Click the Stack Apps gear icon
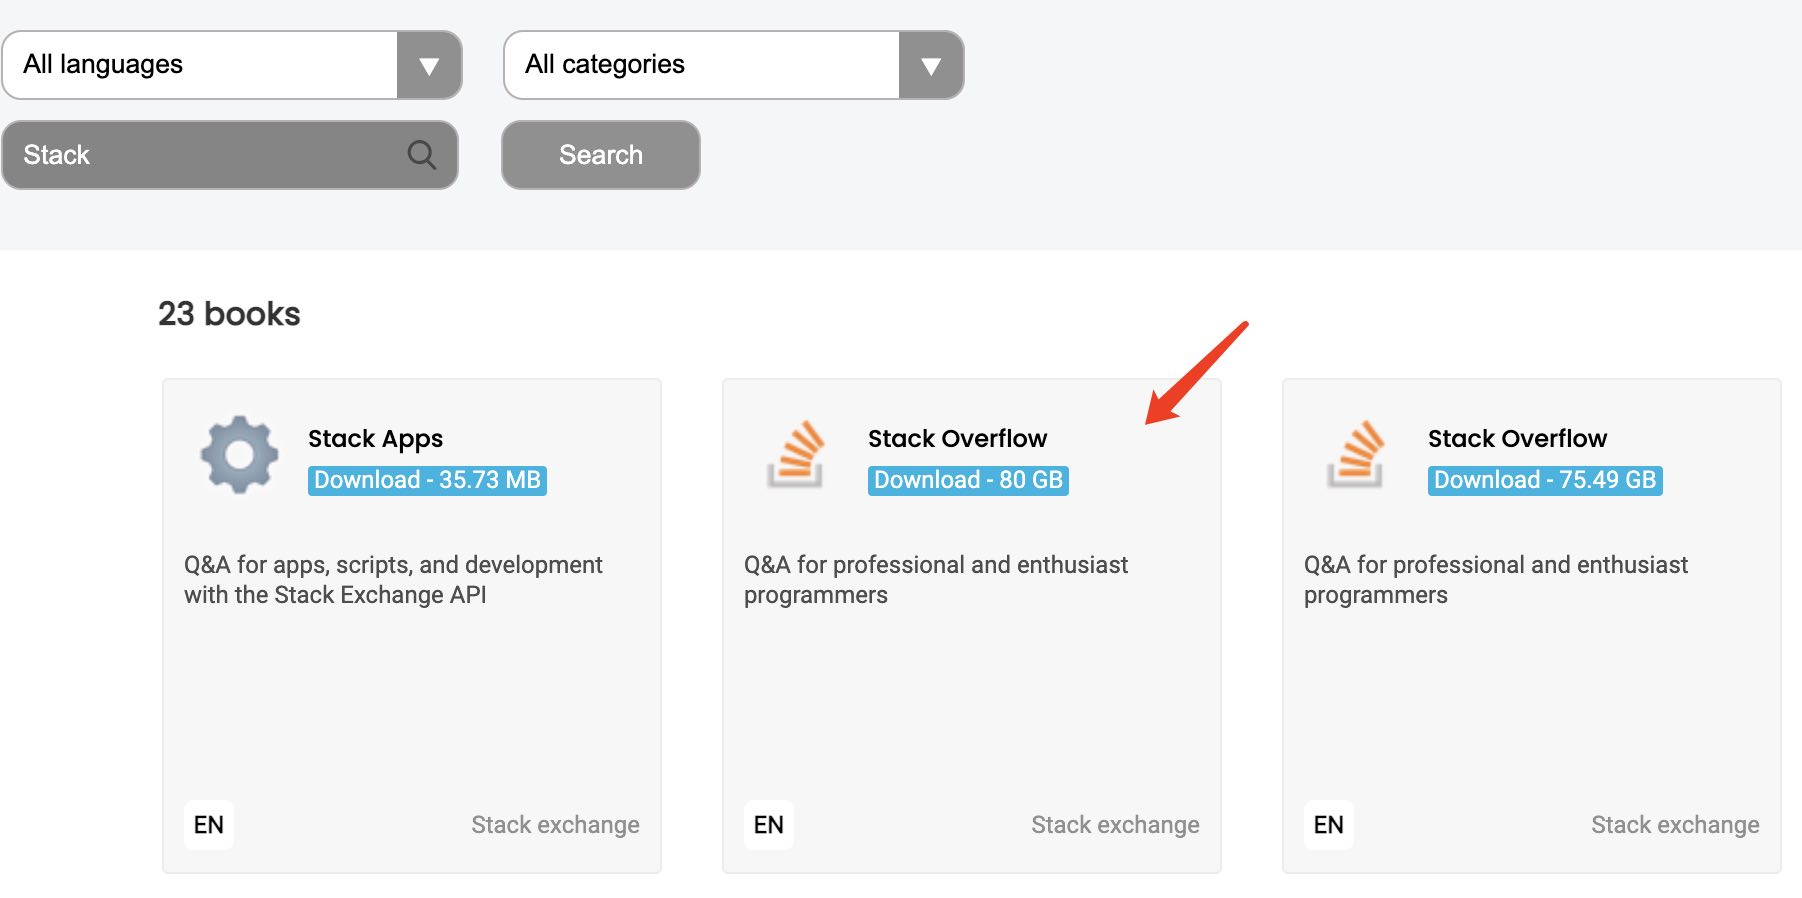The width and height of the screenshot is (1802, 898). pyautogui.click(x=239, y=455)
